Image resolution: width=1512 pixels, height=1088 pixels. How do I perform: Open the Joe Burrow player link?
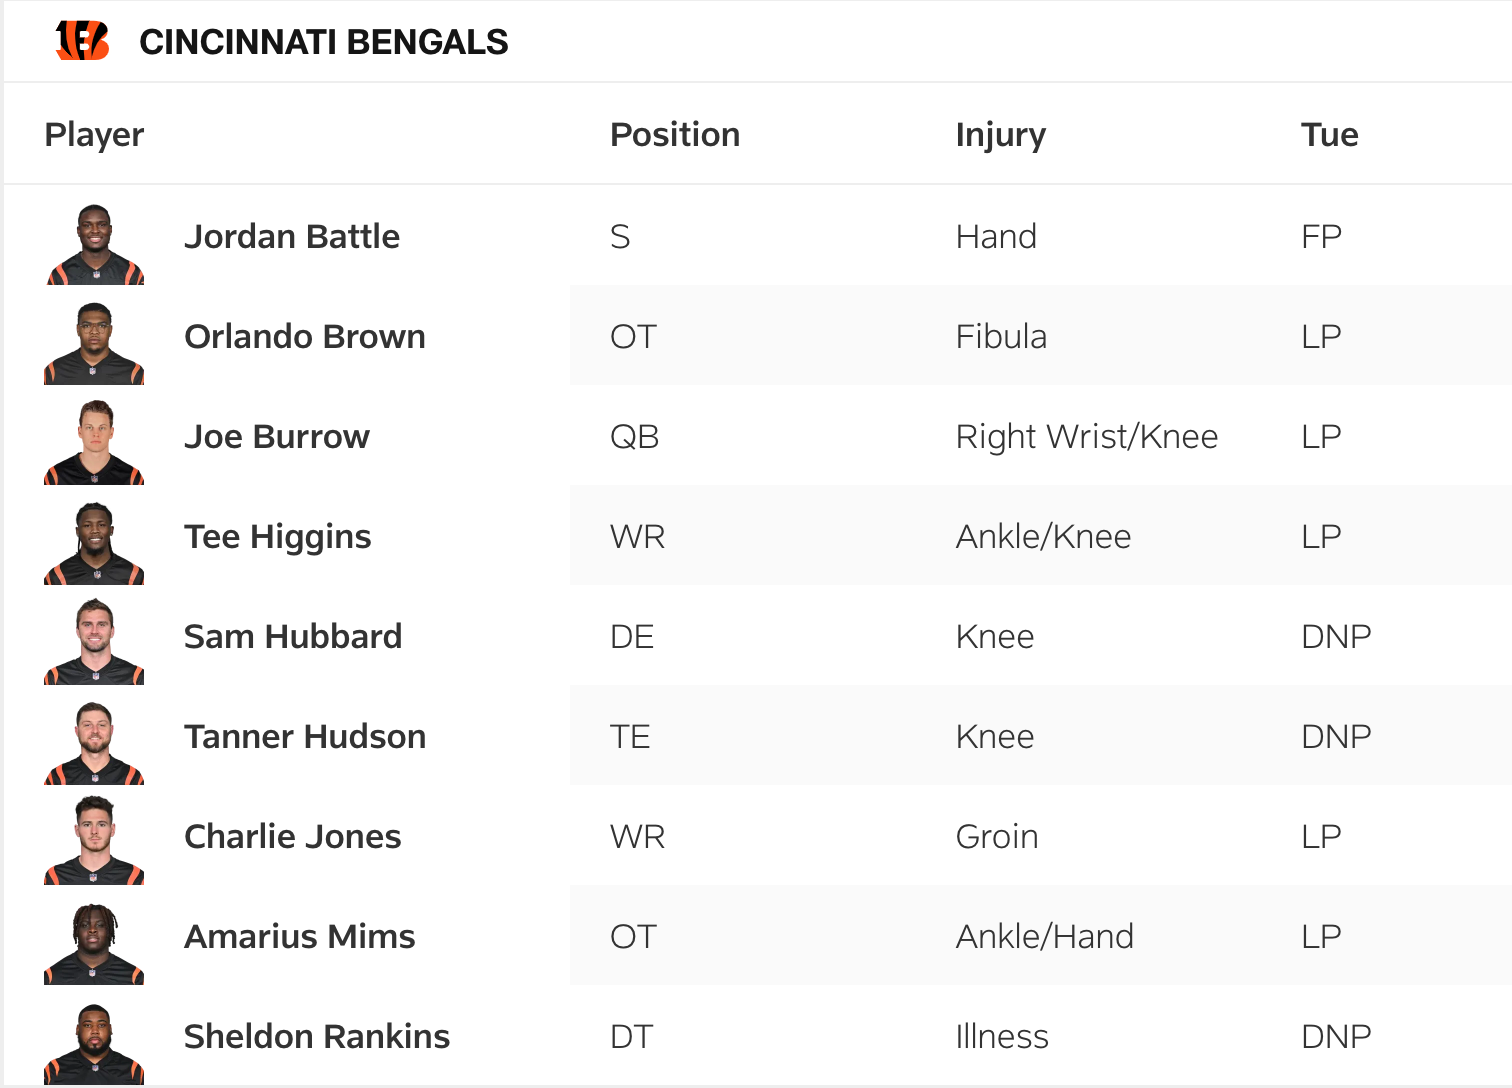[277, 437]
